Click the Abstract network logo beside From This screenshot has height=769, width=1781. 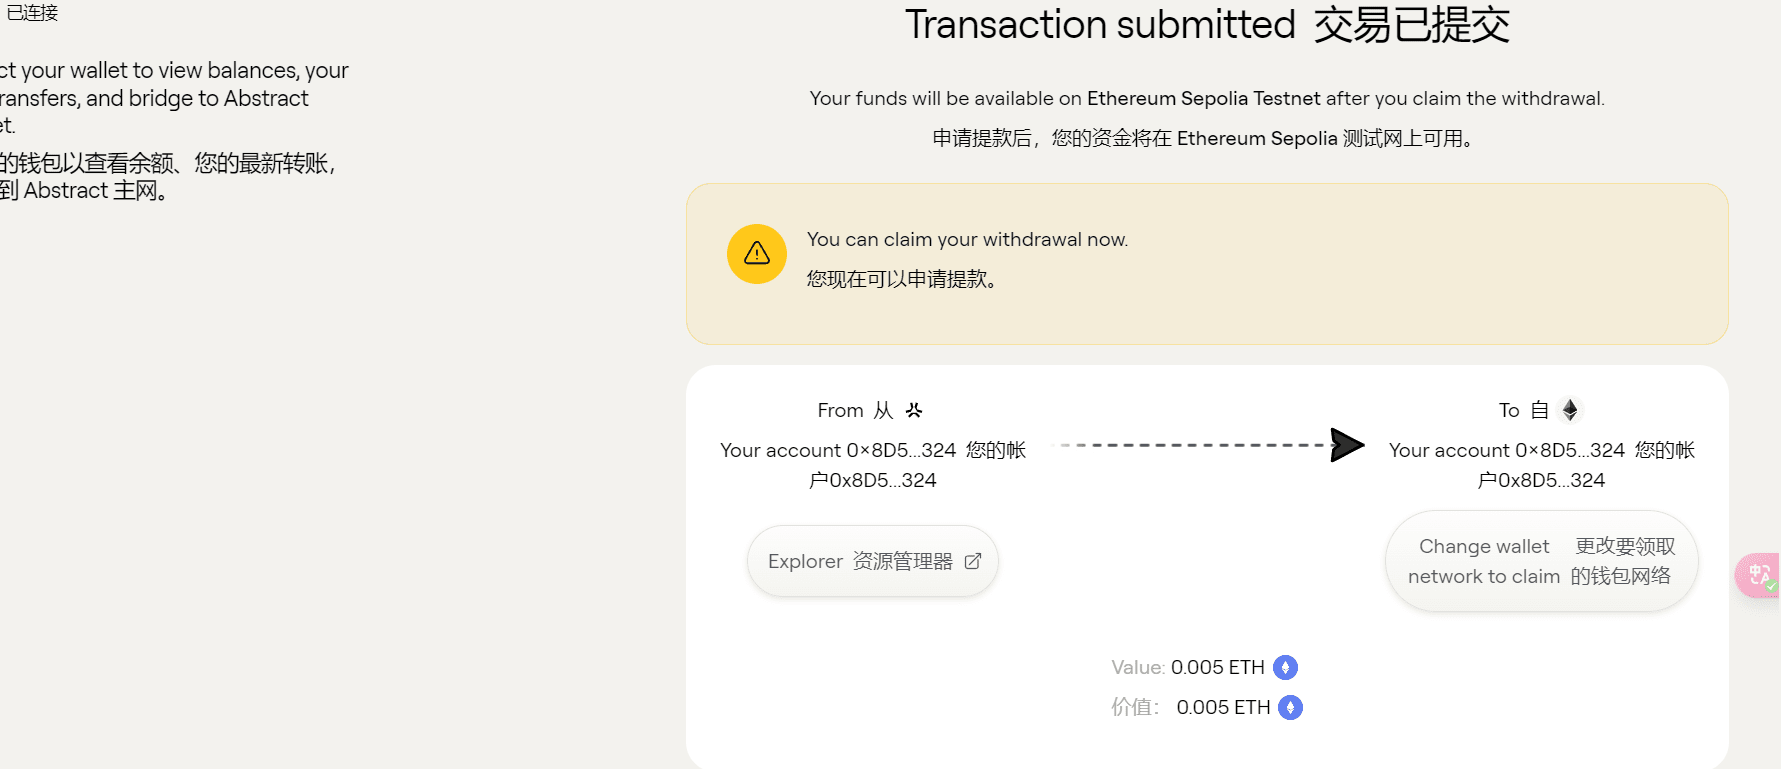[x=914, y=410]
